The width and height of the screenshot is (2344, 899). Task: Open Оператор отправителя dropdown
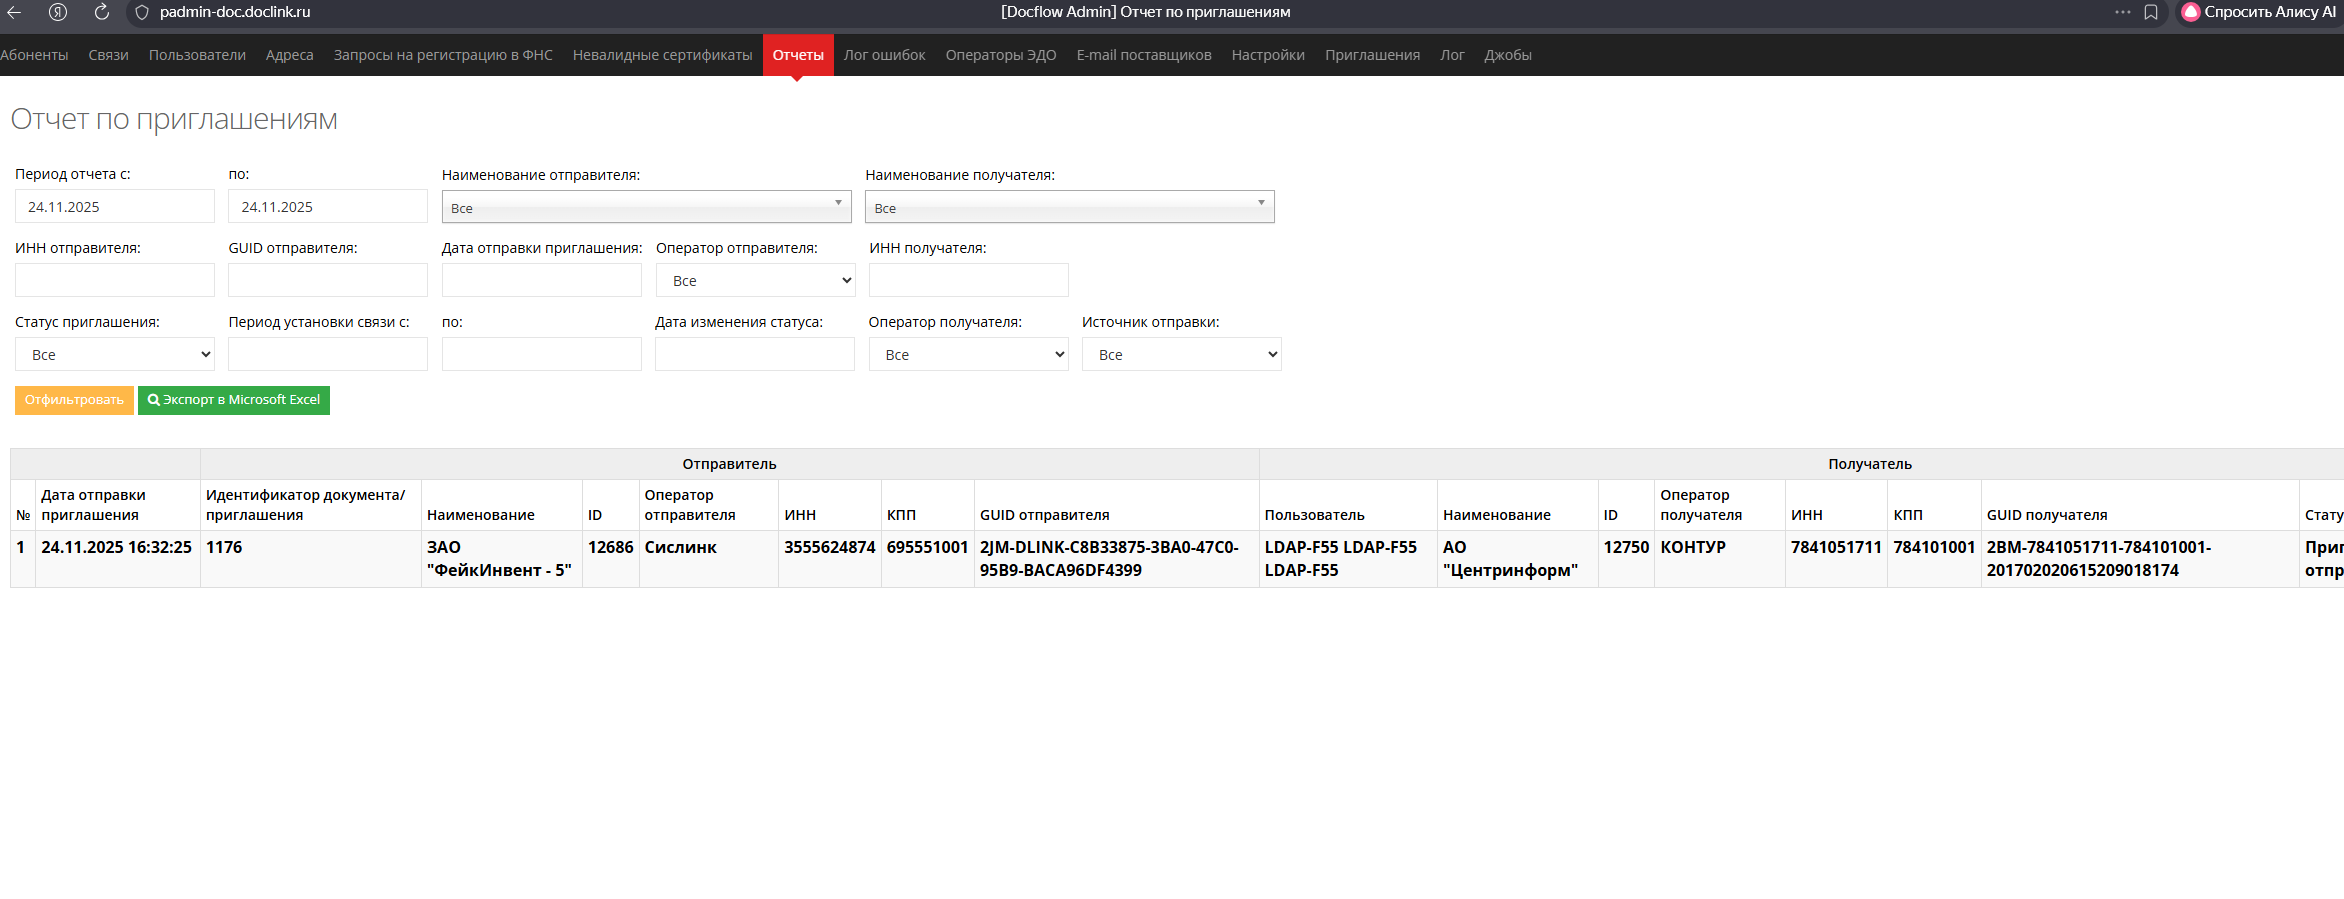point(756,281)
